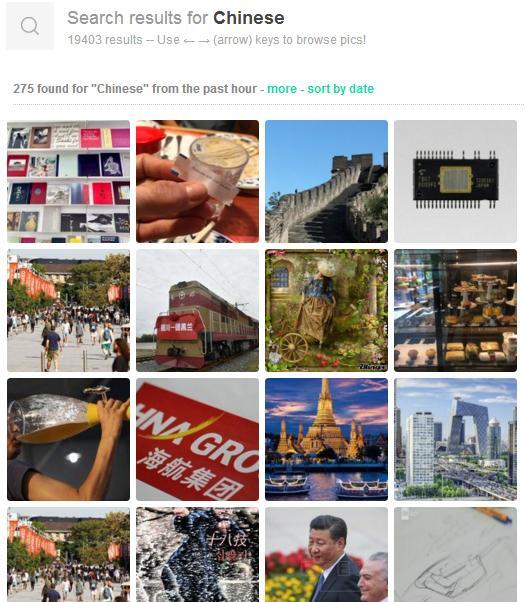Viewport: 525px width, 602px height.
Task: Open the red locomotive train photo
Action: pyautogui.click(x=197, y=310)
